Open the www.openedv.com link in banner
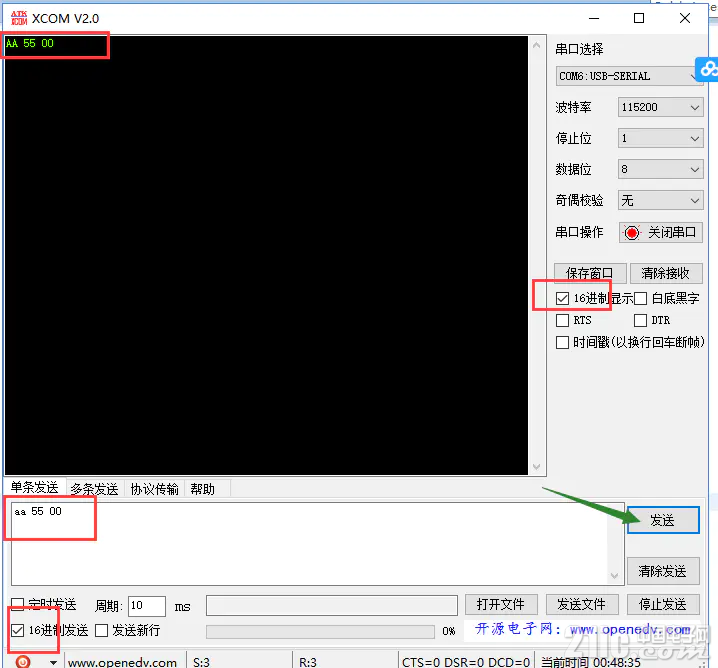This screenshot has height=668, width=718. click(x=630, y=630)
